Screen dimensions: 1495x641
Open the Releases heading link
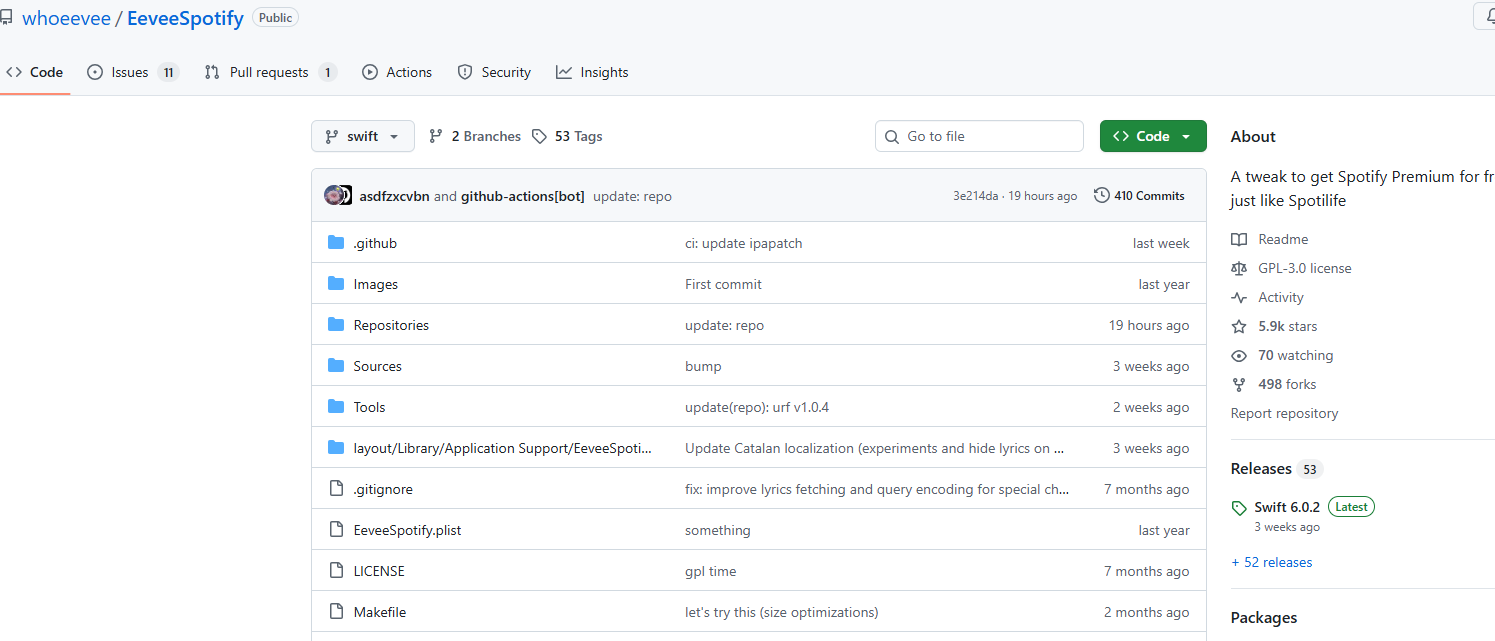1261,469
